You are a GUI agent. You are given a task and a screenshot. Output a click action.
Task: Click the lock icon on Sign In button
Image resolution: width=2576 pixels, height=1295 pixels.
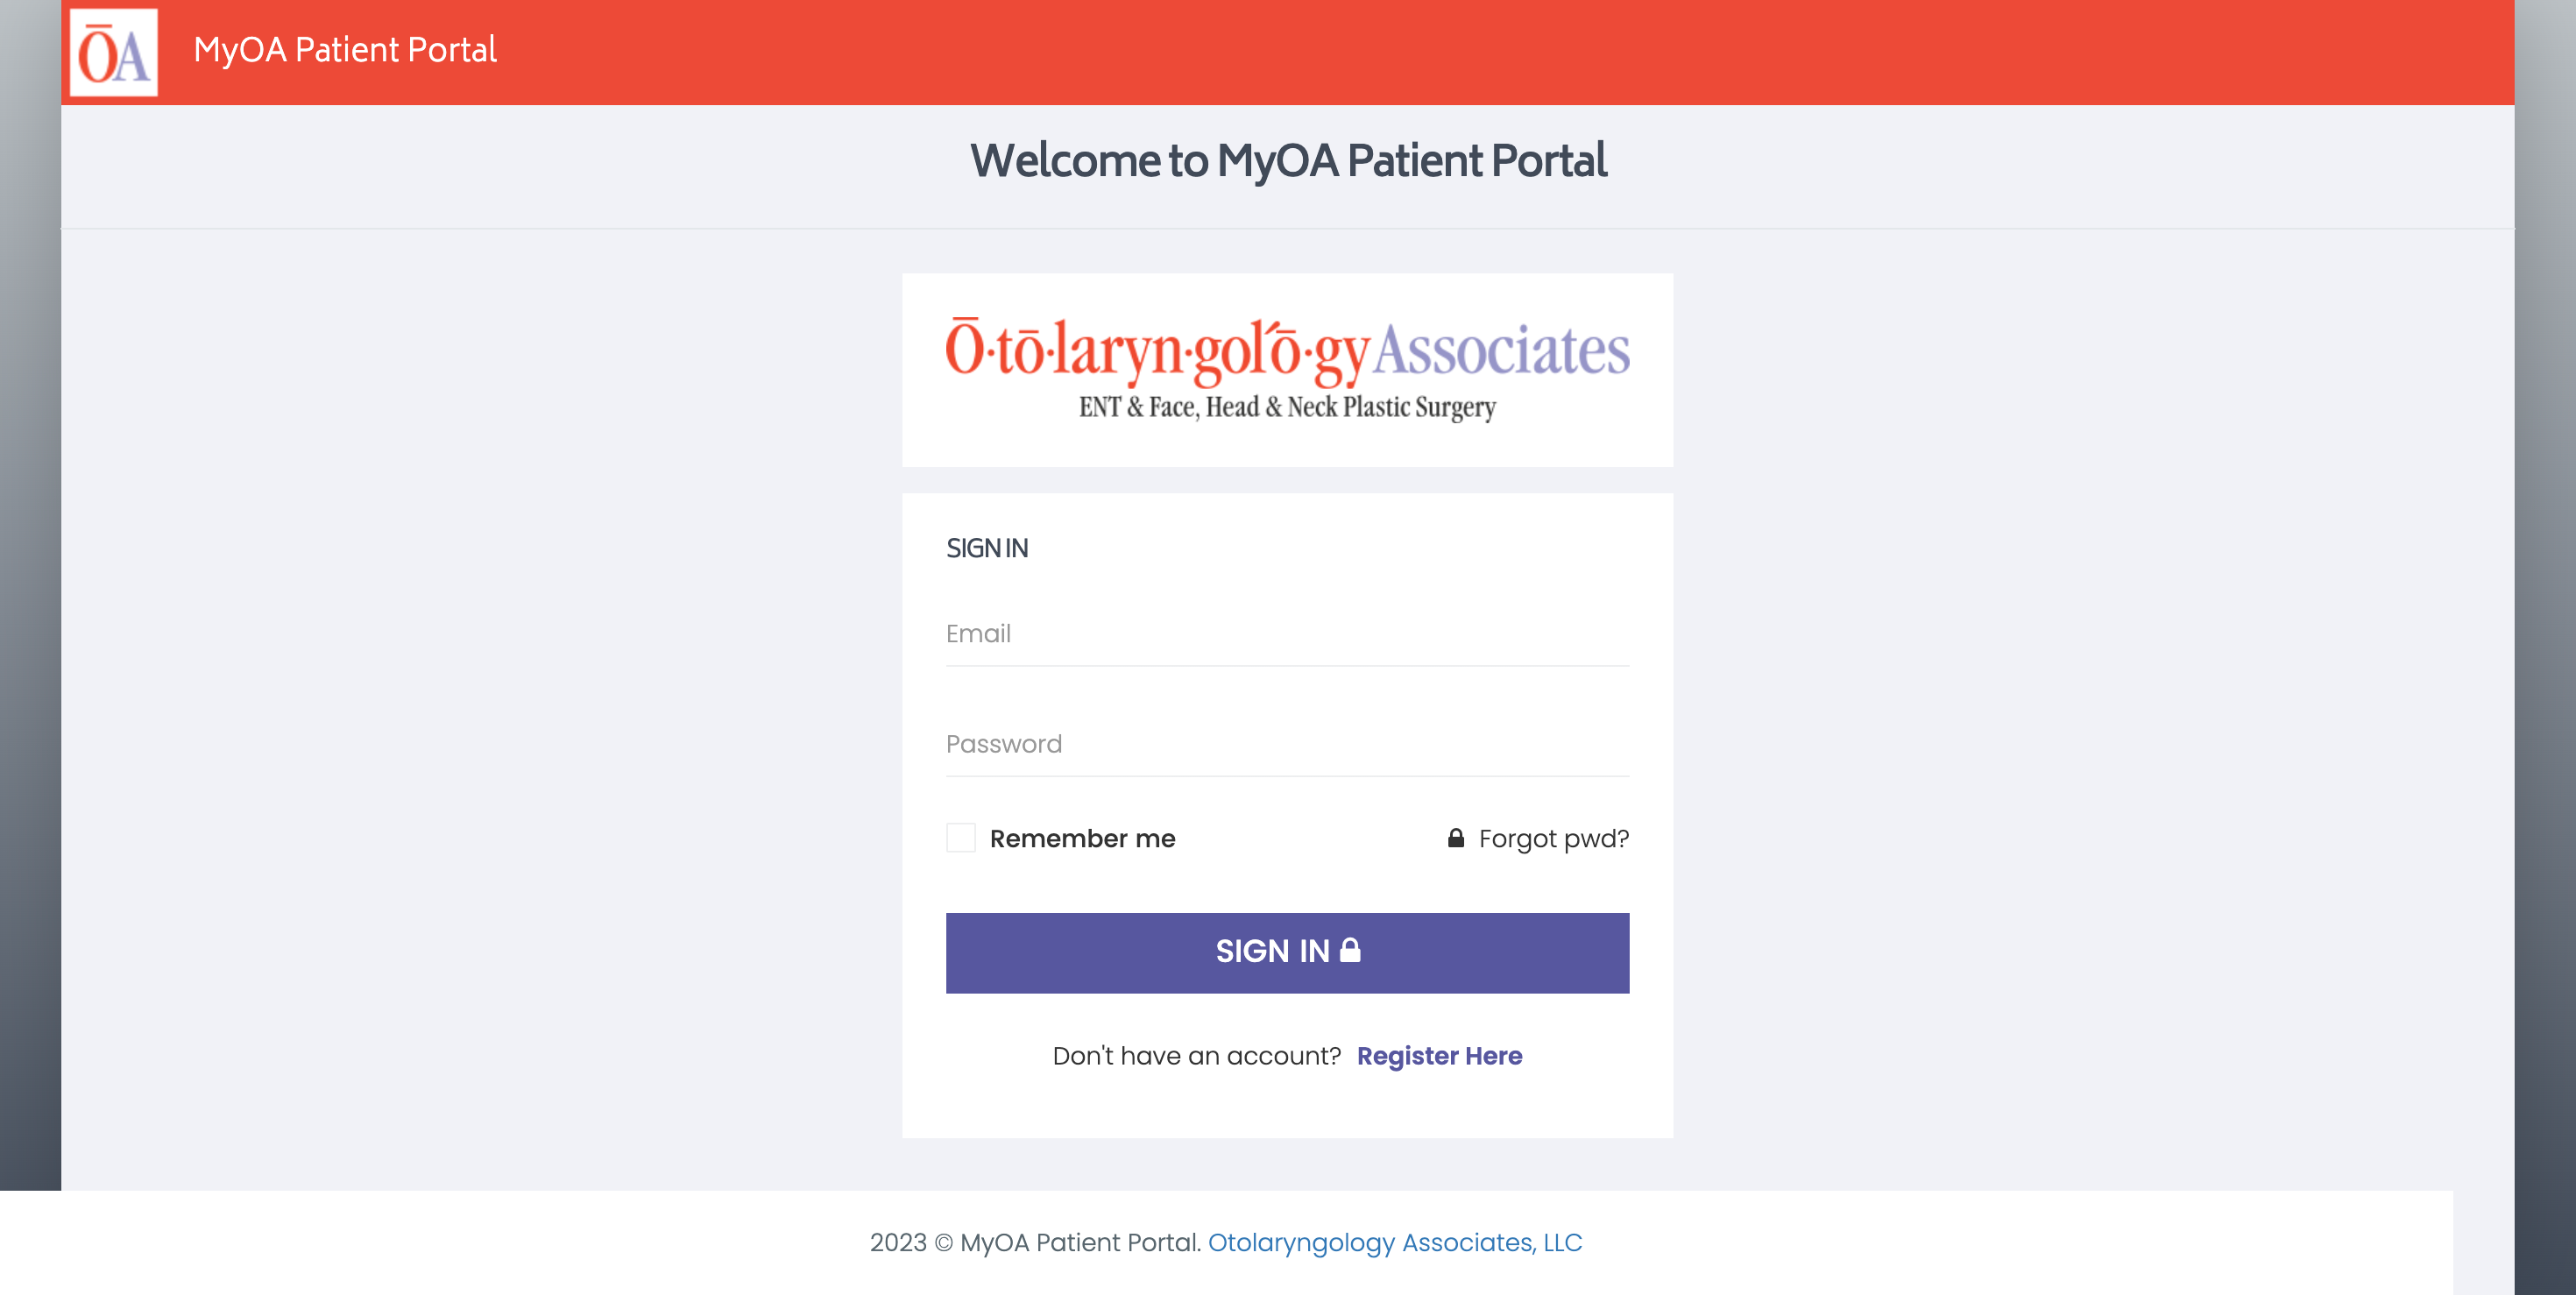pyautogui.click(x=1349, y=950)
